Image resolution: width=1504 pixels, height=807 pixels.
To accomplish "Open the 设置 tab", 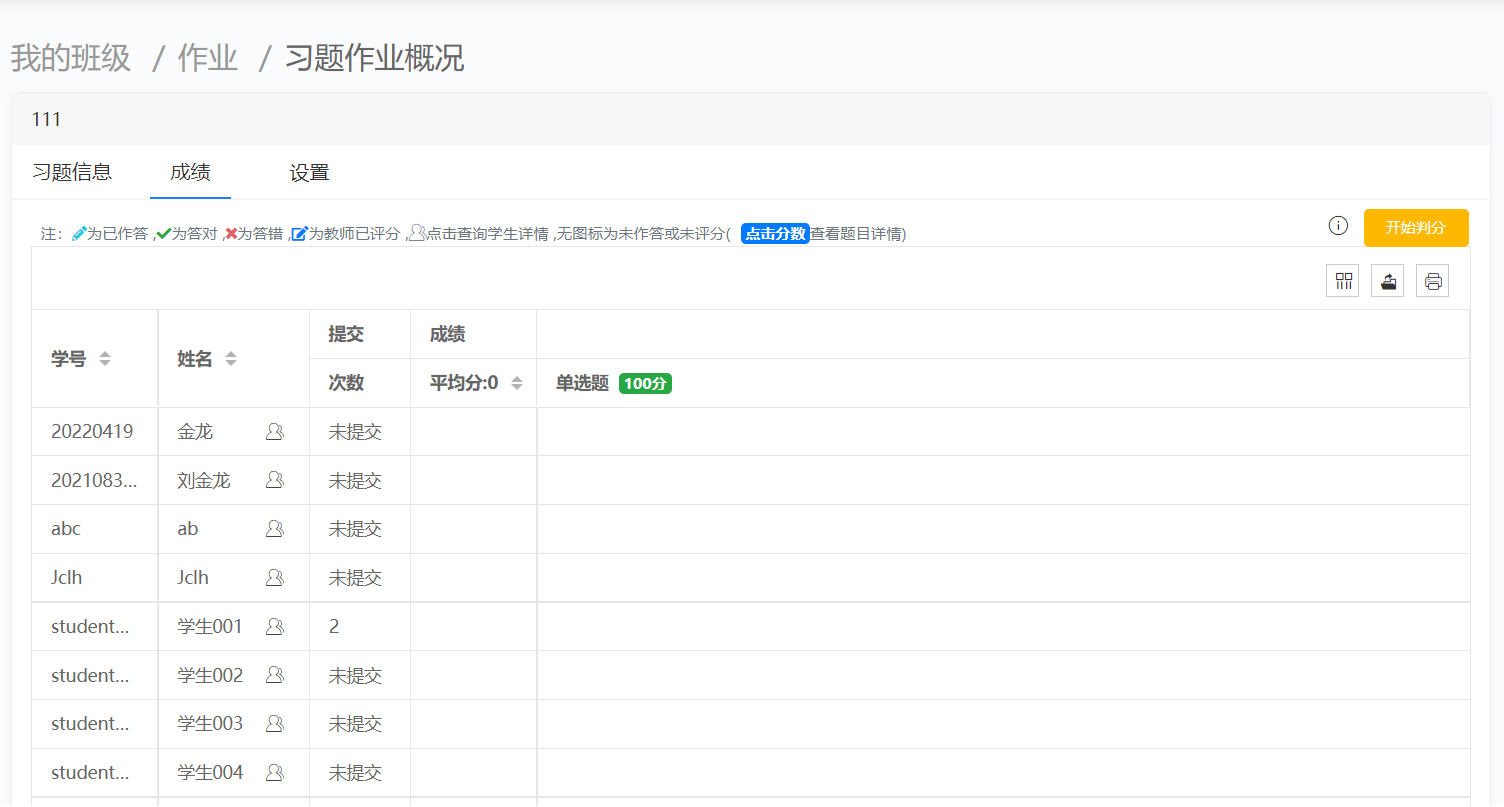I will (309, 173).
